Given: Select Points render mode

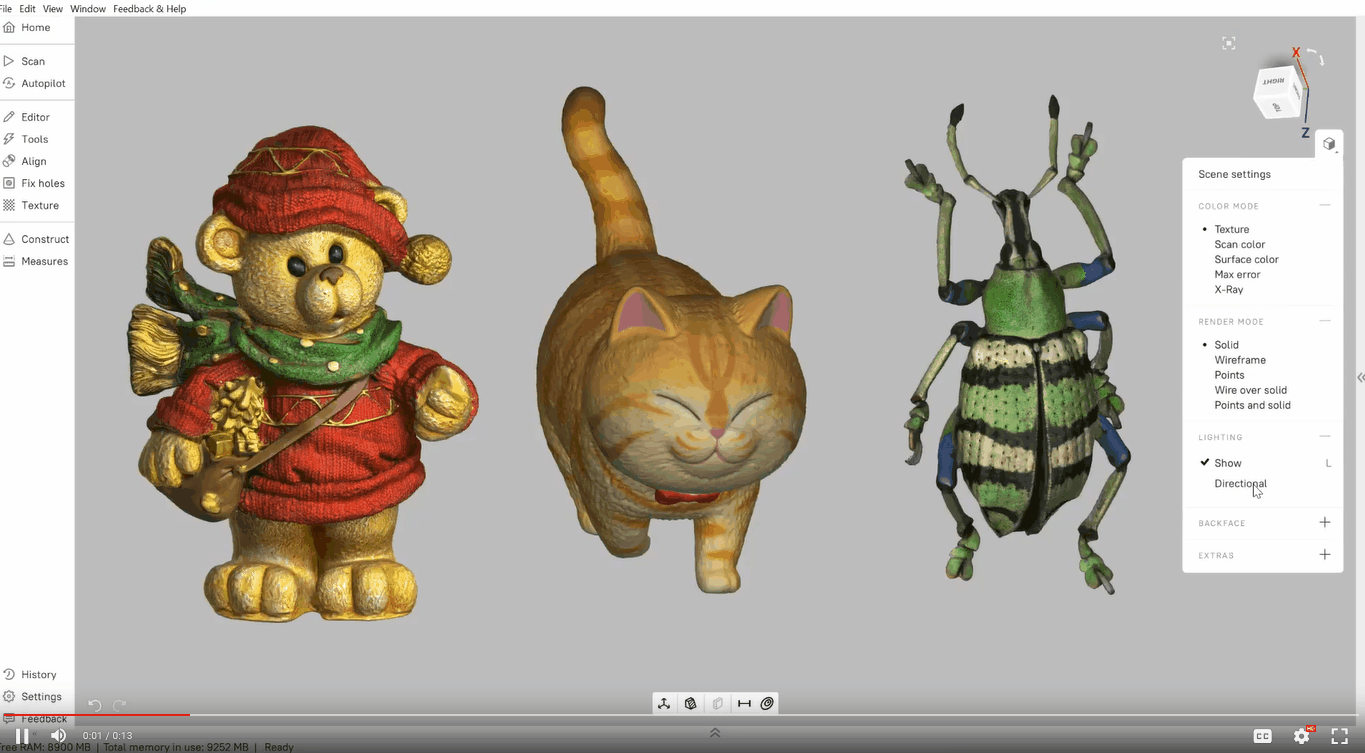Looking at the screenshot, I should pos(1229,375).
